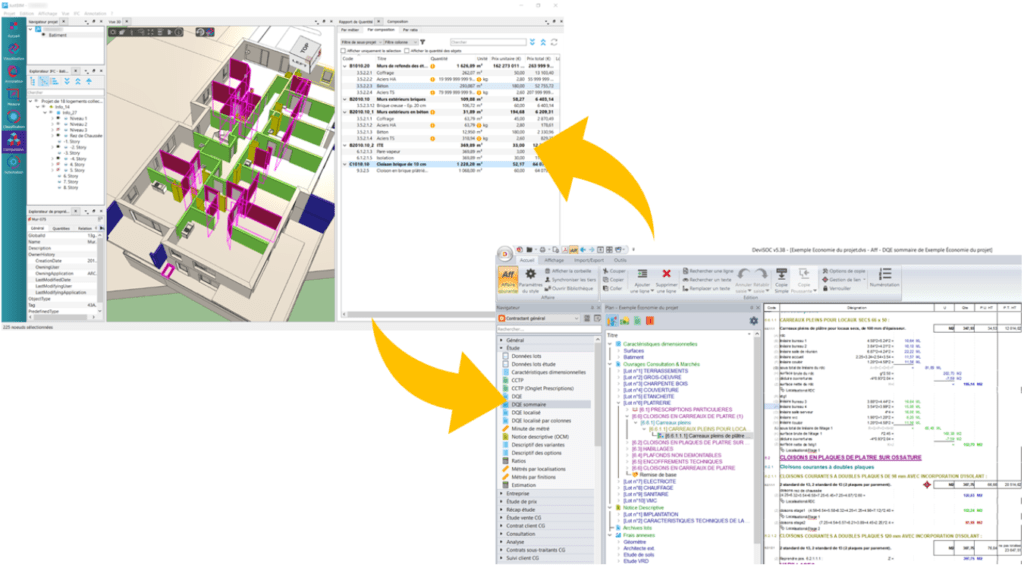The height and width of the screenshot is (568, 1024).
Task: Select Béton row 3.5.2.2.3 in report
Action: pos(451,86)
